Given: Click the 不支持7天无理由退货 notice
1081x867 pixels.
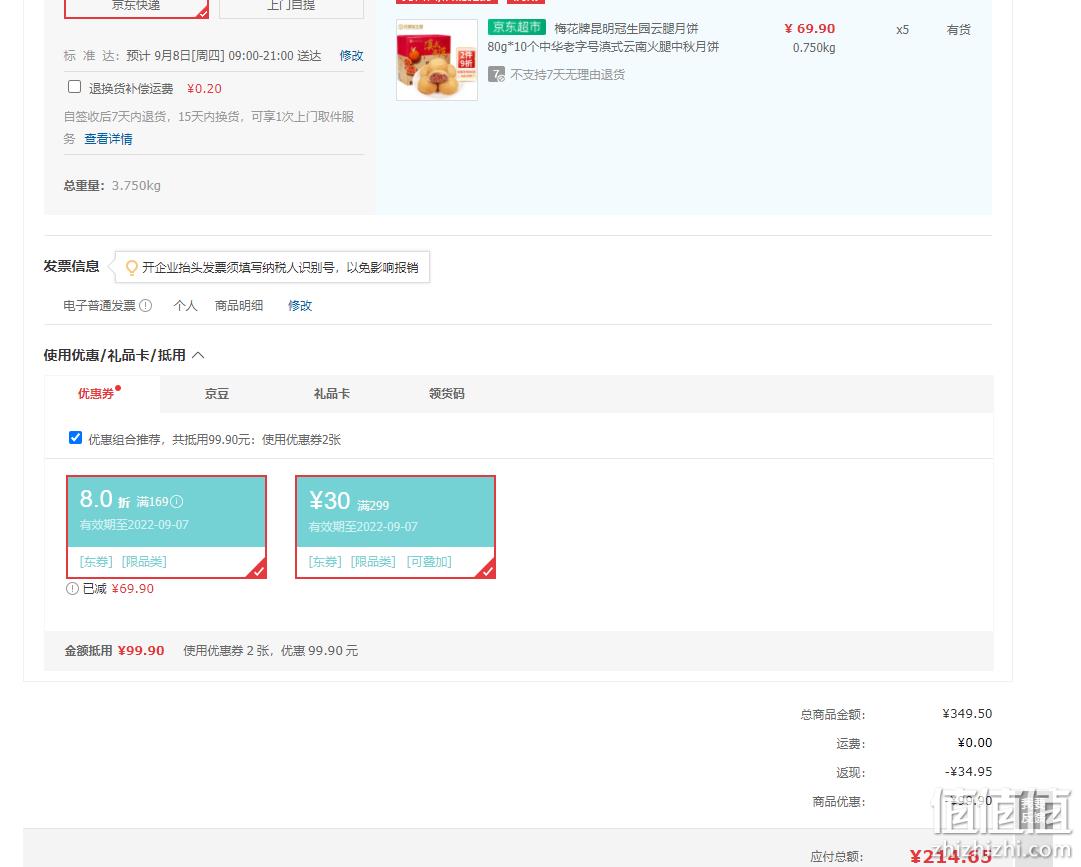Looking at the screenshot, I should pyautogui.click(x=567, y=74).
